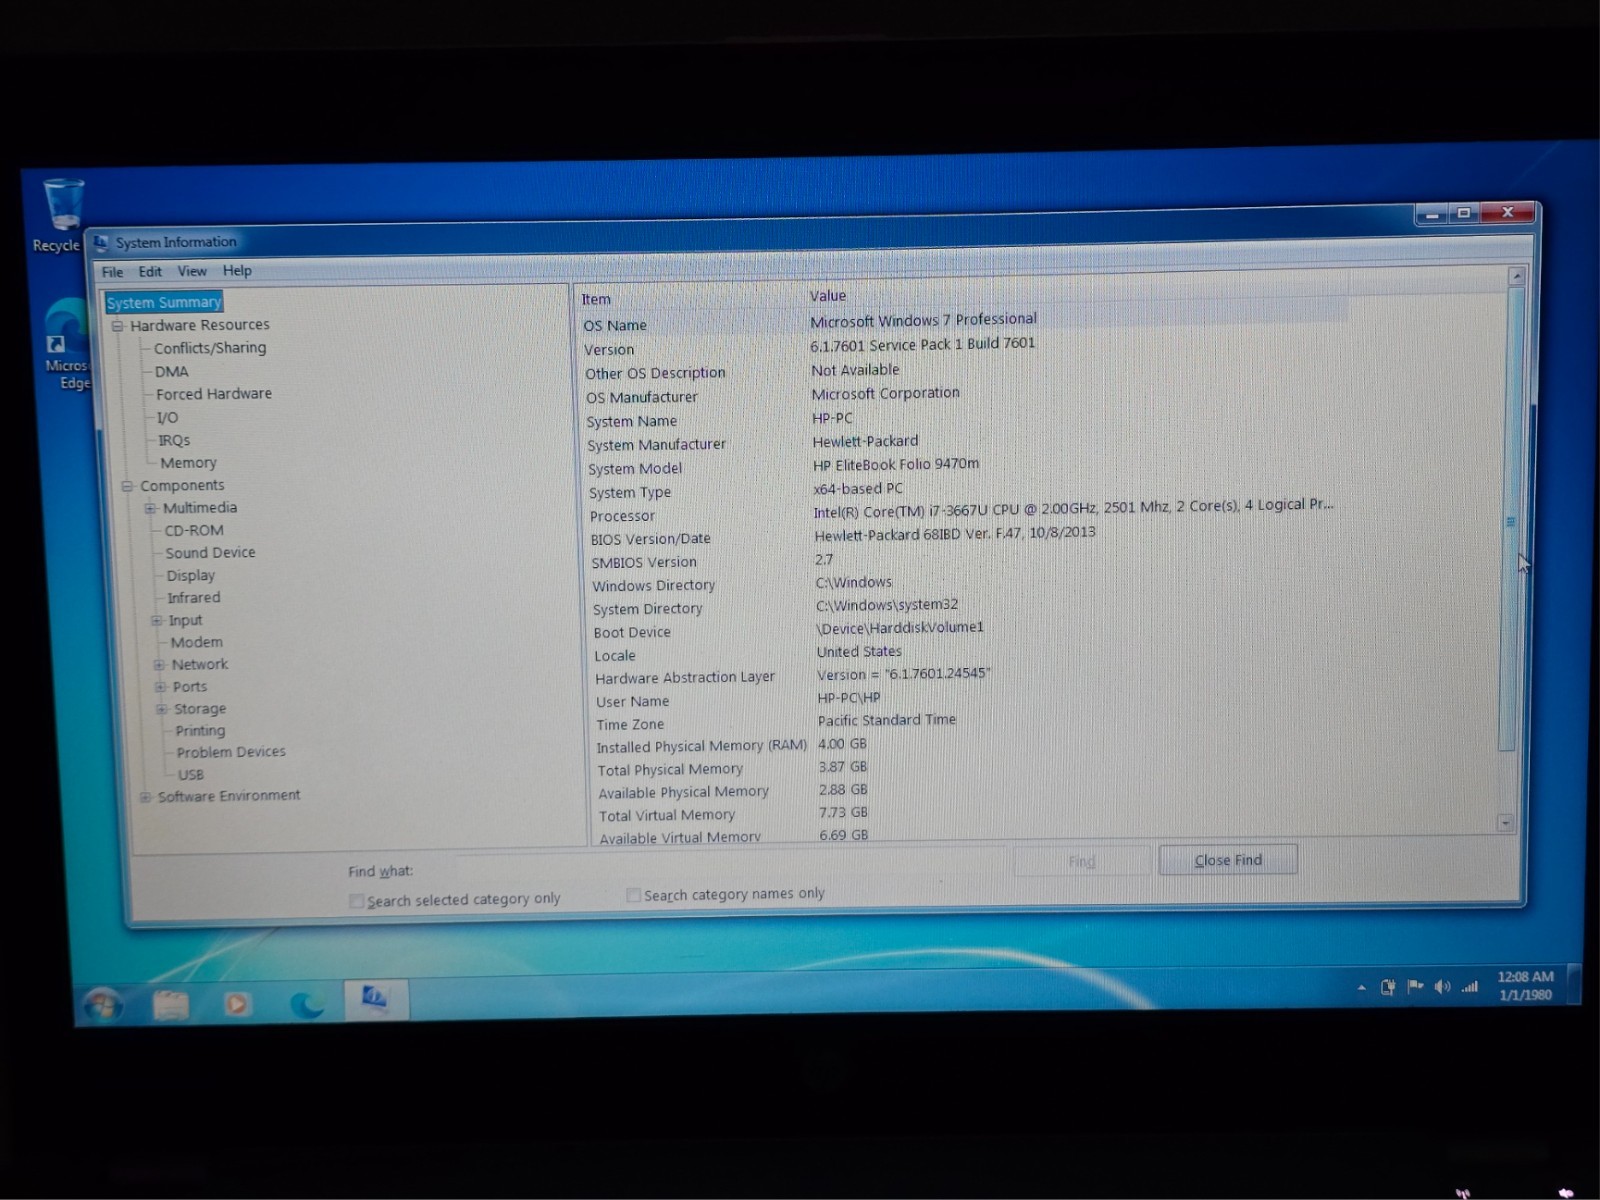Collapse the Components tree node

(127, 486)
